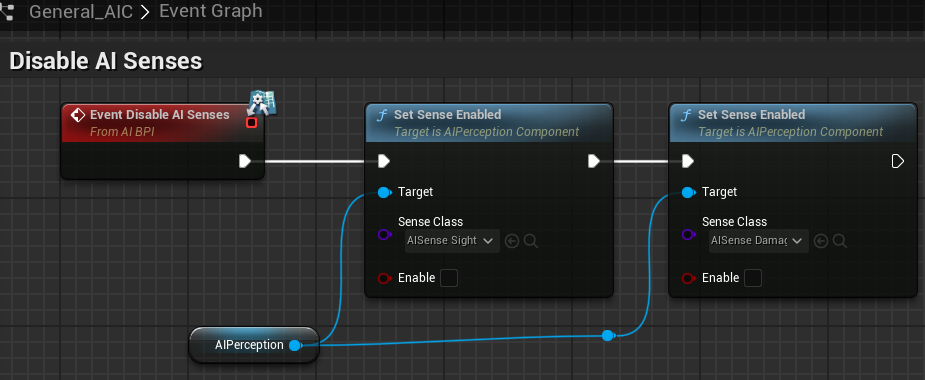Click the Sense Class pin on the Sight node

(x=384, y=235)
